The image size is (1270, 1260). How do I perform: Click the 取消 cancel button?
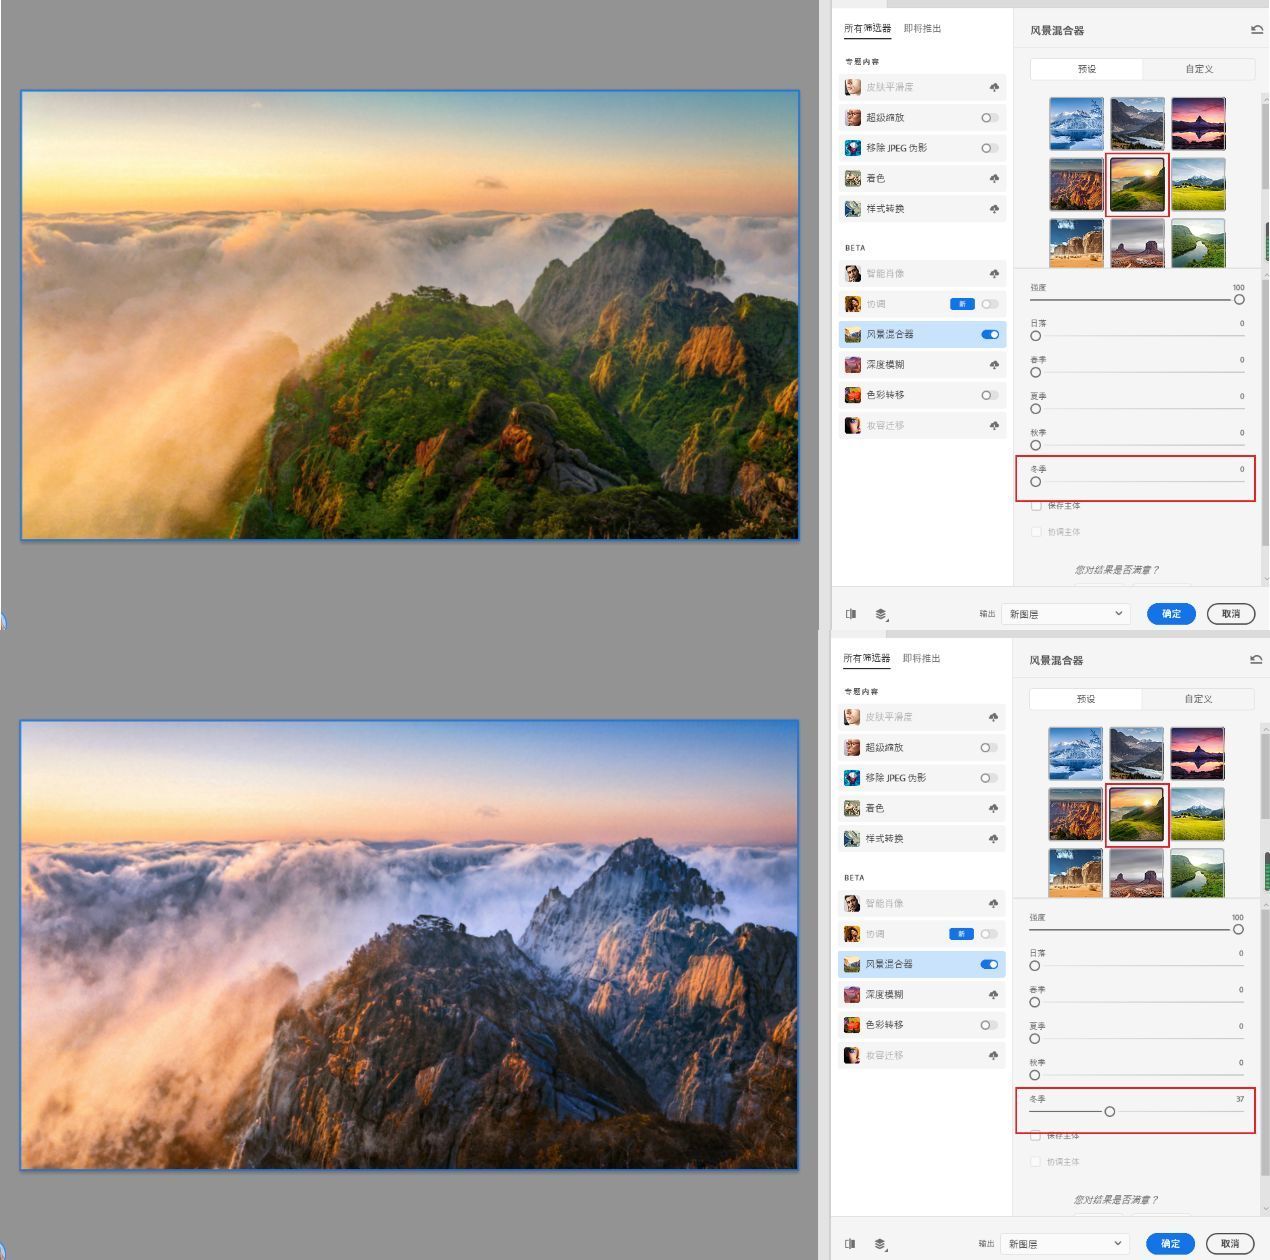click(1231, 613)
